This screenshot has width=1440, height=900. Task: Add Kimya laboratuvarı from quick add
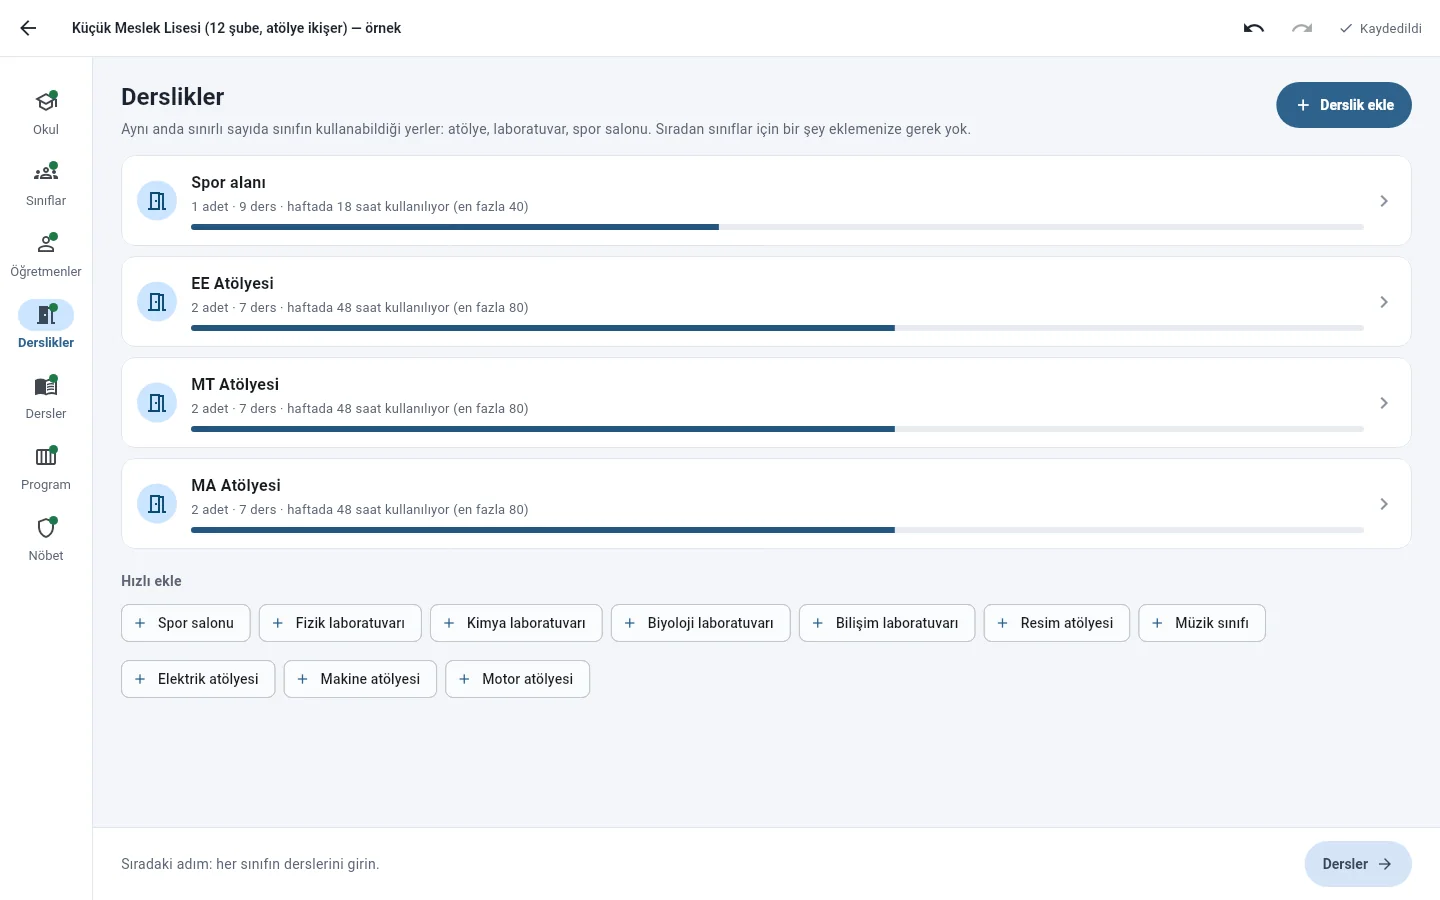(x=516, y=623)
